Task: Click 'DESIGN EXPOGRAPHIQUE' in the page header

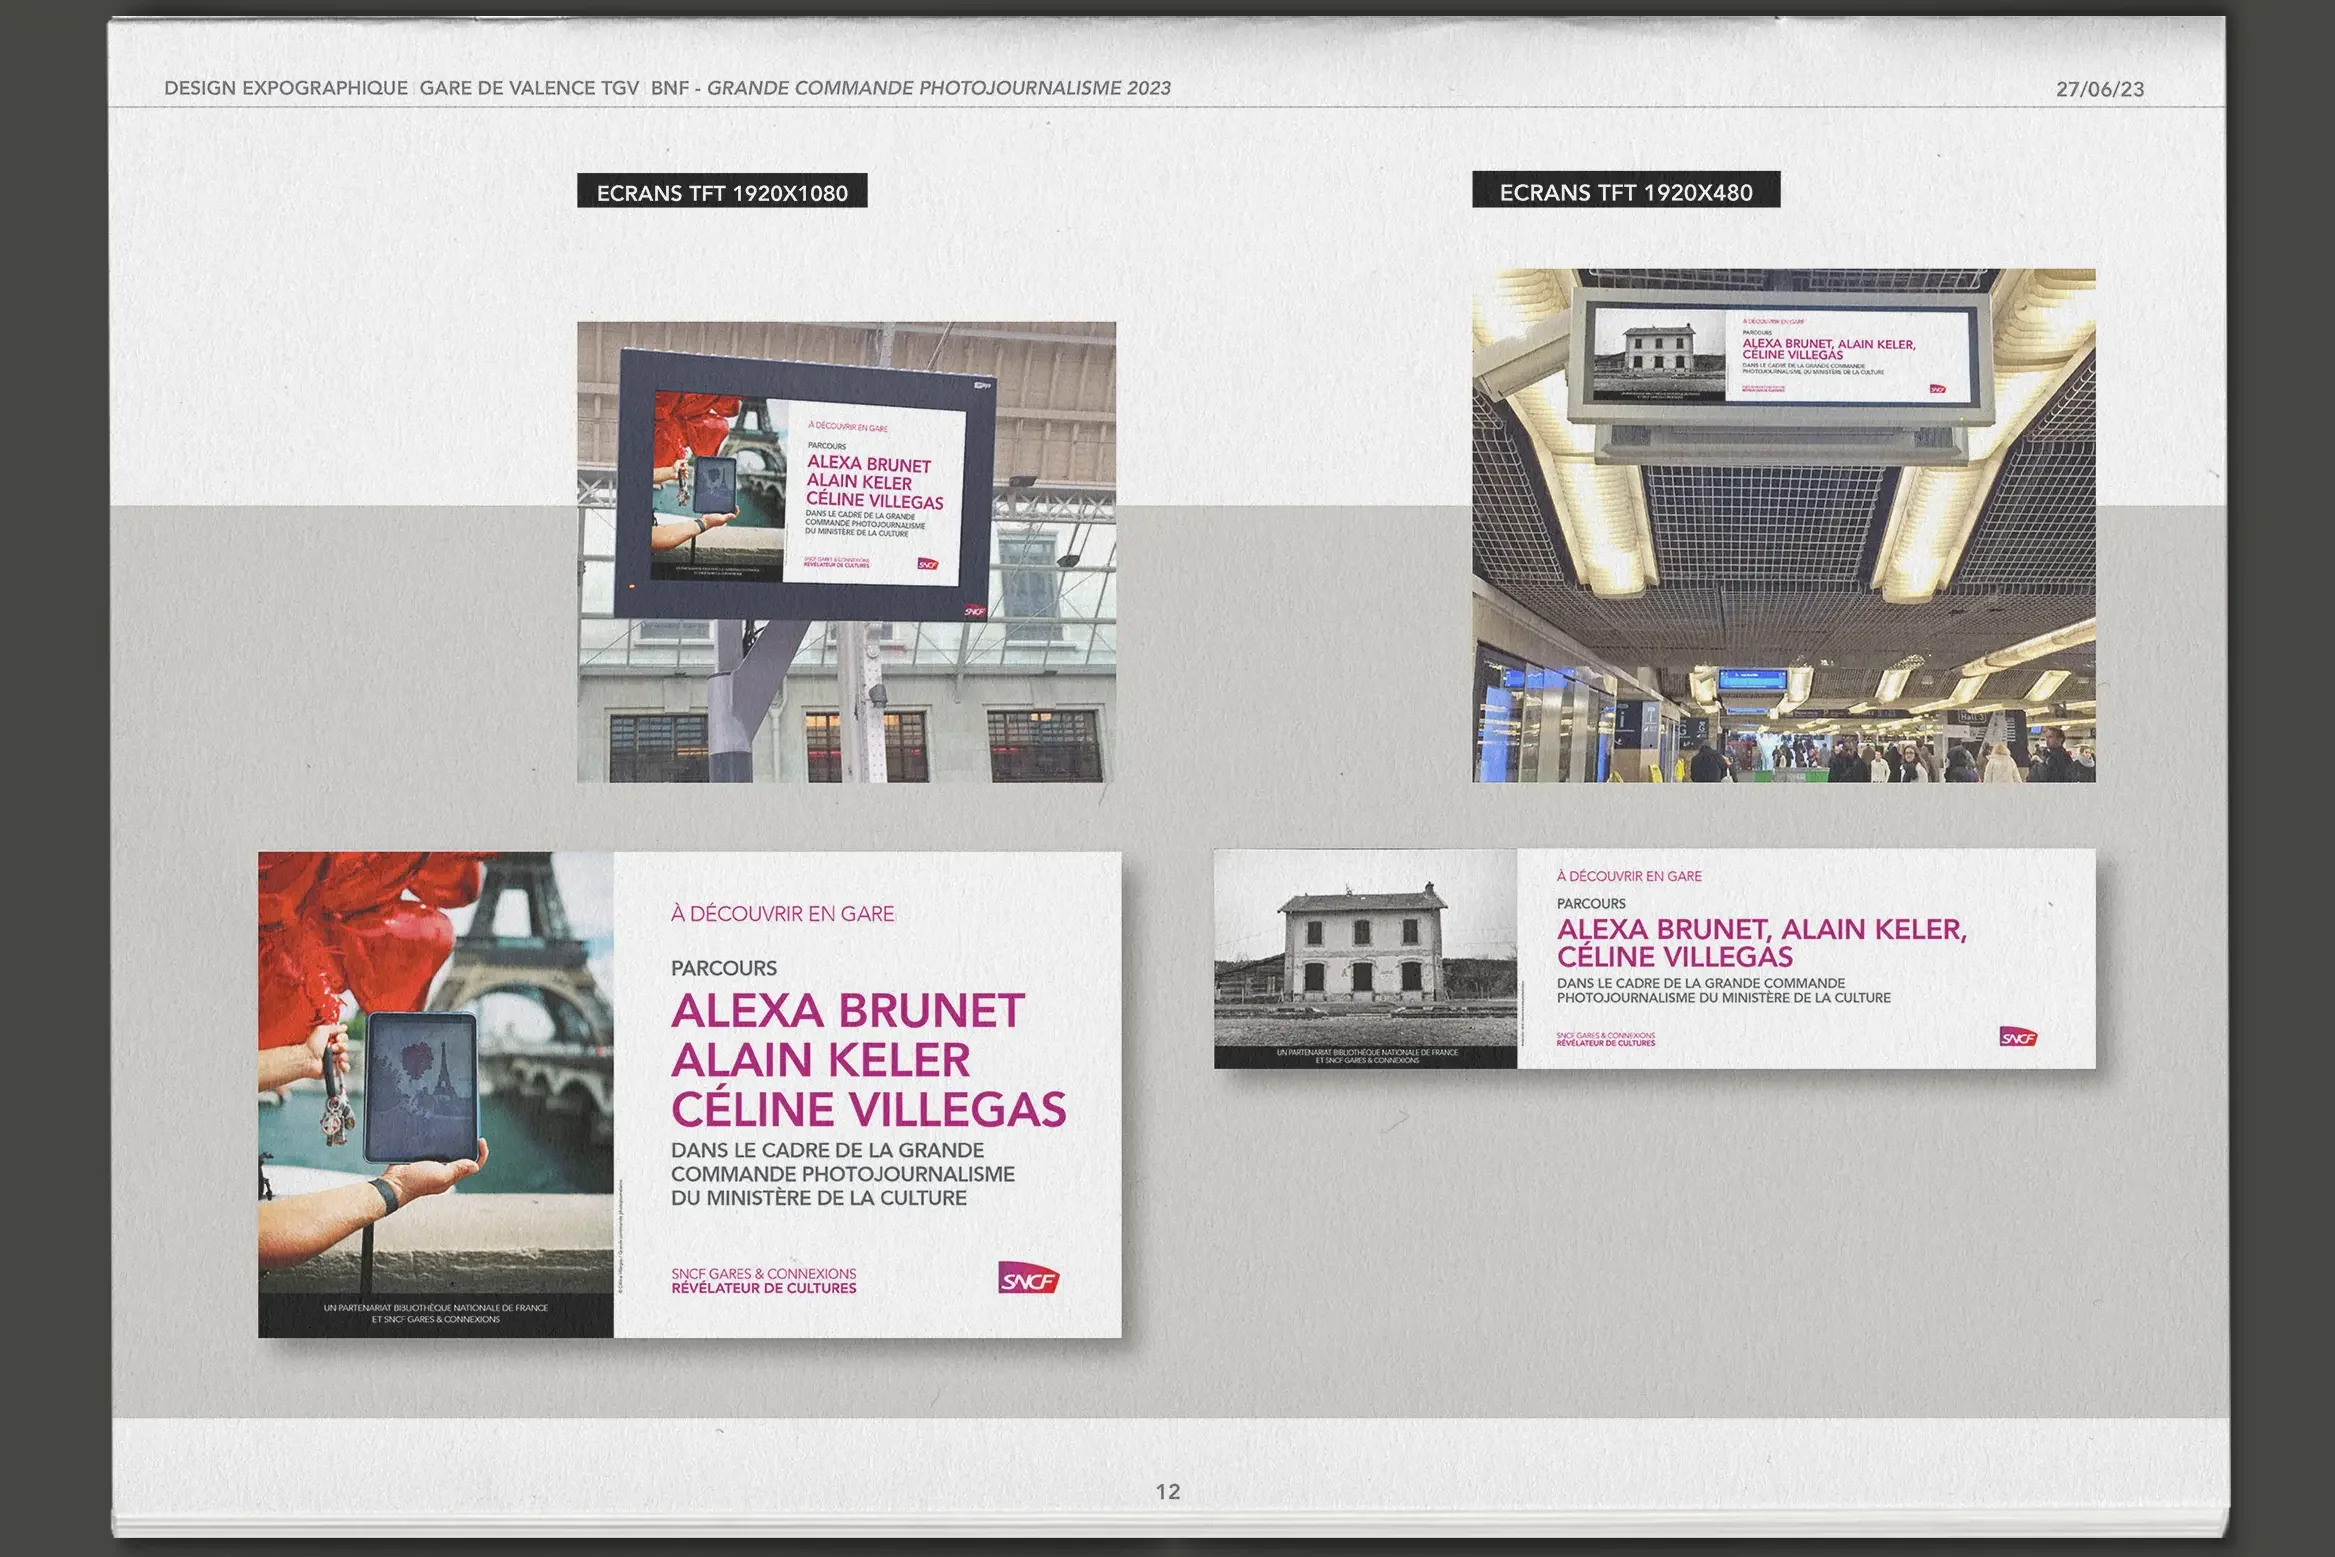Action: pyautogui.click(x=286, y=88)
